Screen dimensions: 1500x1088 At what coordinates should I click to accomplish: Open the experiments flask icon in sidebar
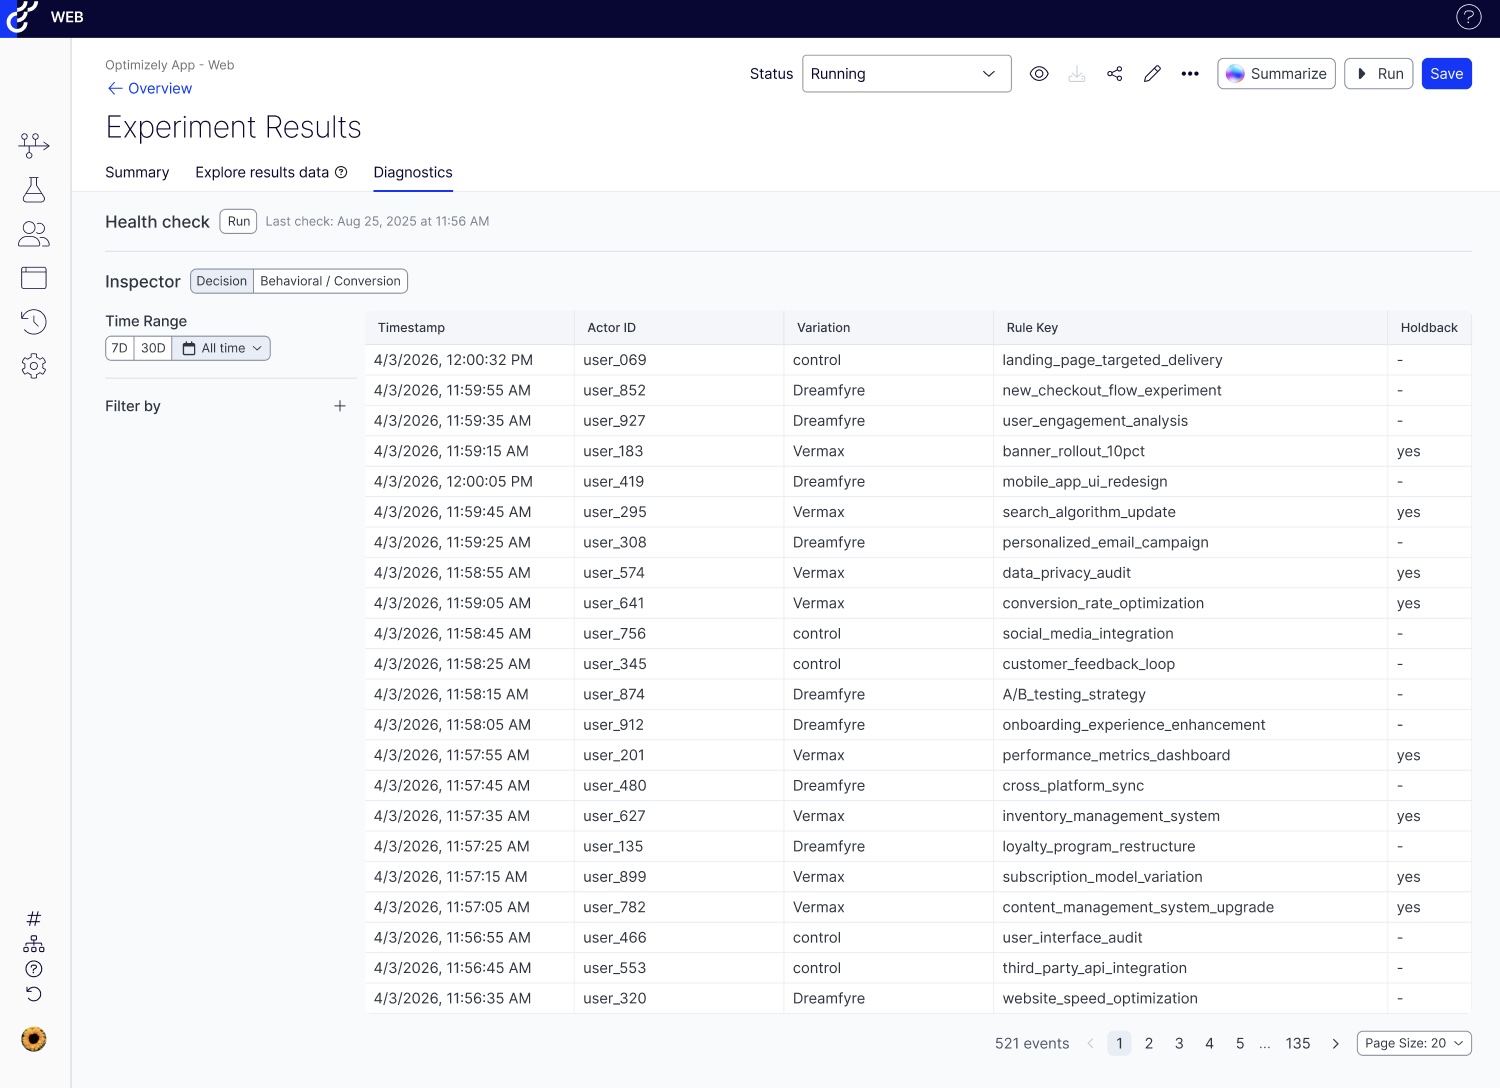coord(33,190)
